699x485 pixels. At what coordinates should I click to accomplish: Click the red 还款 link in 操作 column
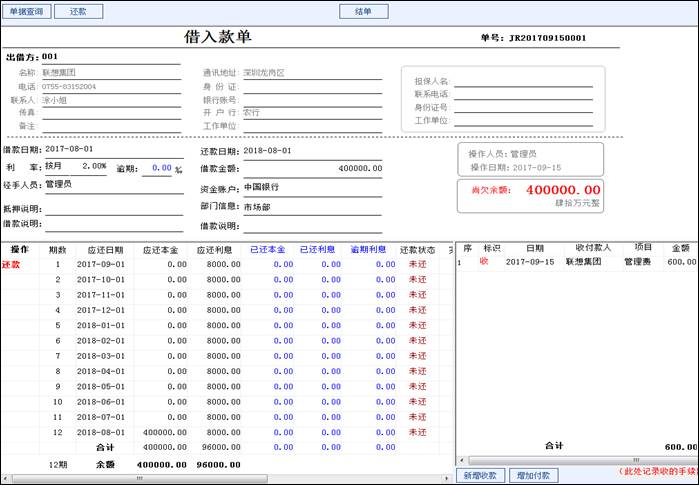[11, 265]
